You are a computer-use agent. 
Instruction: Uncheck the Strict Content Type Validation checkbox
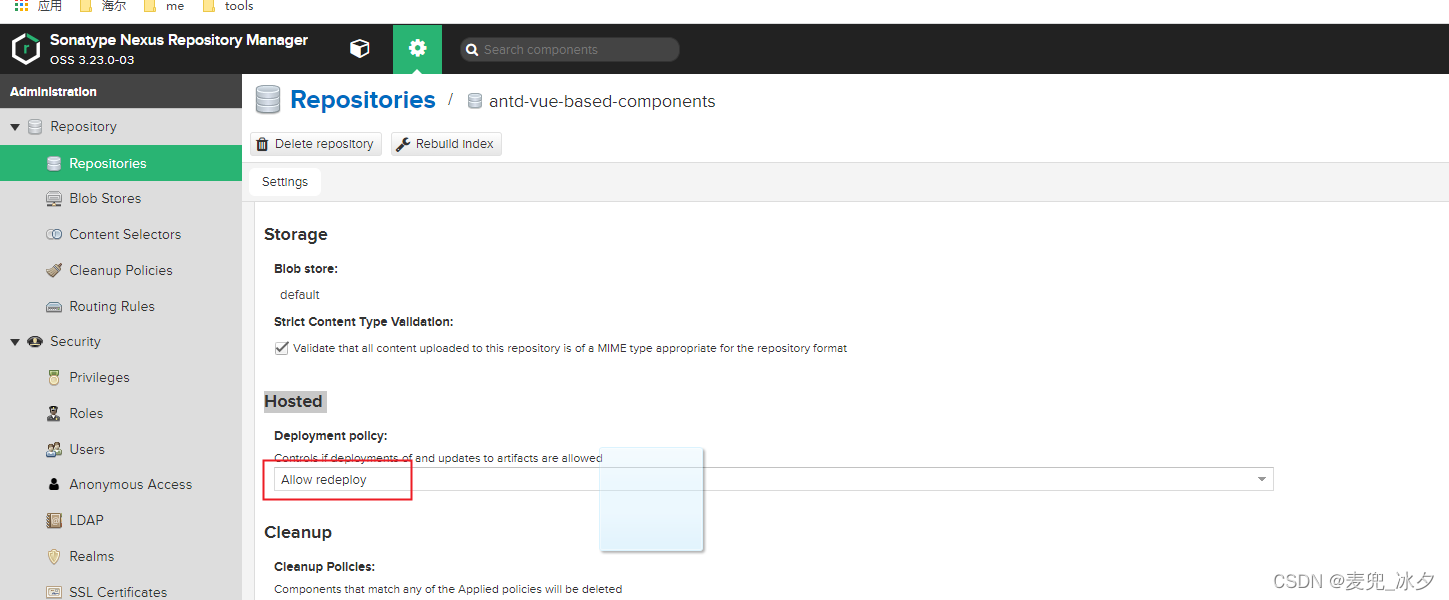(x=282, y=348)
